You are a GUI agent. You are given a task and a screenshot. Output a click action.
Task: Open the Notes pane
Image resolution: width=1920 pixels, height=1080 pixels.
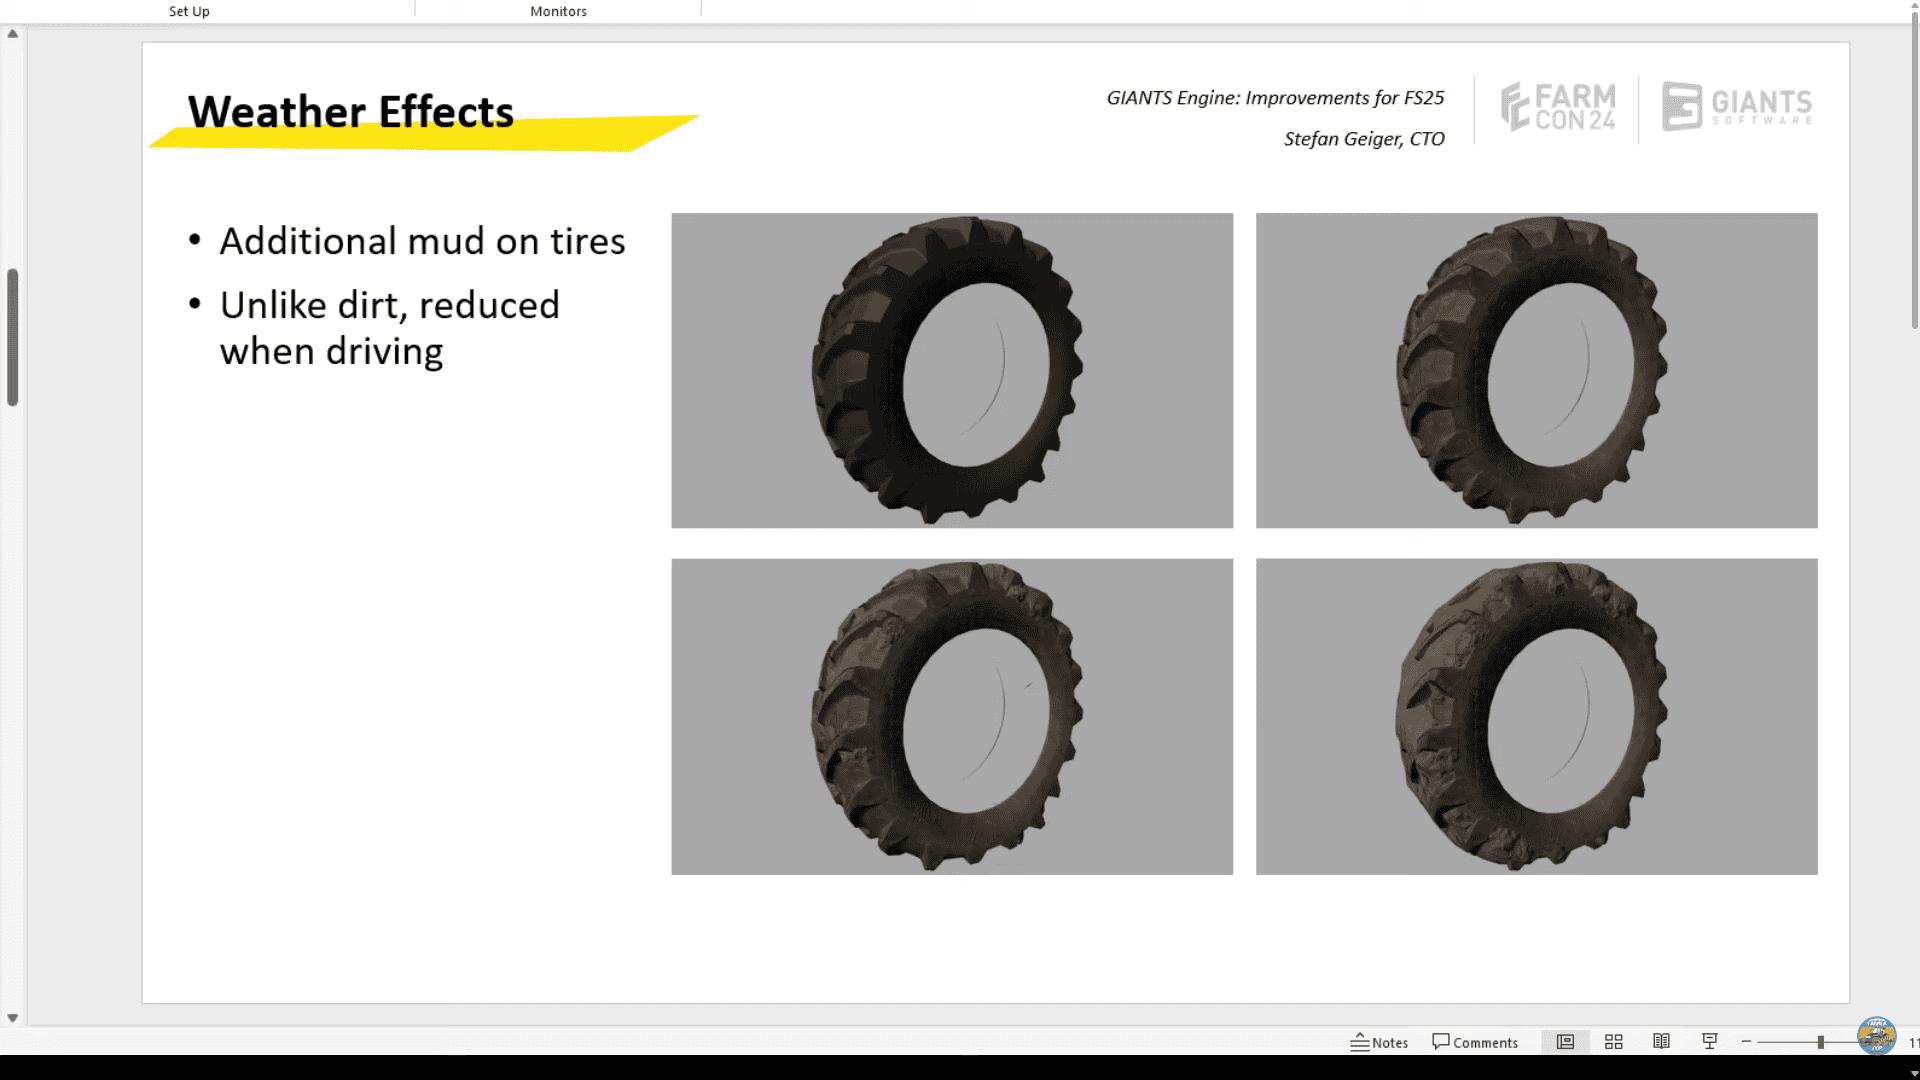click(1379, 1042)
